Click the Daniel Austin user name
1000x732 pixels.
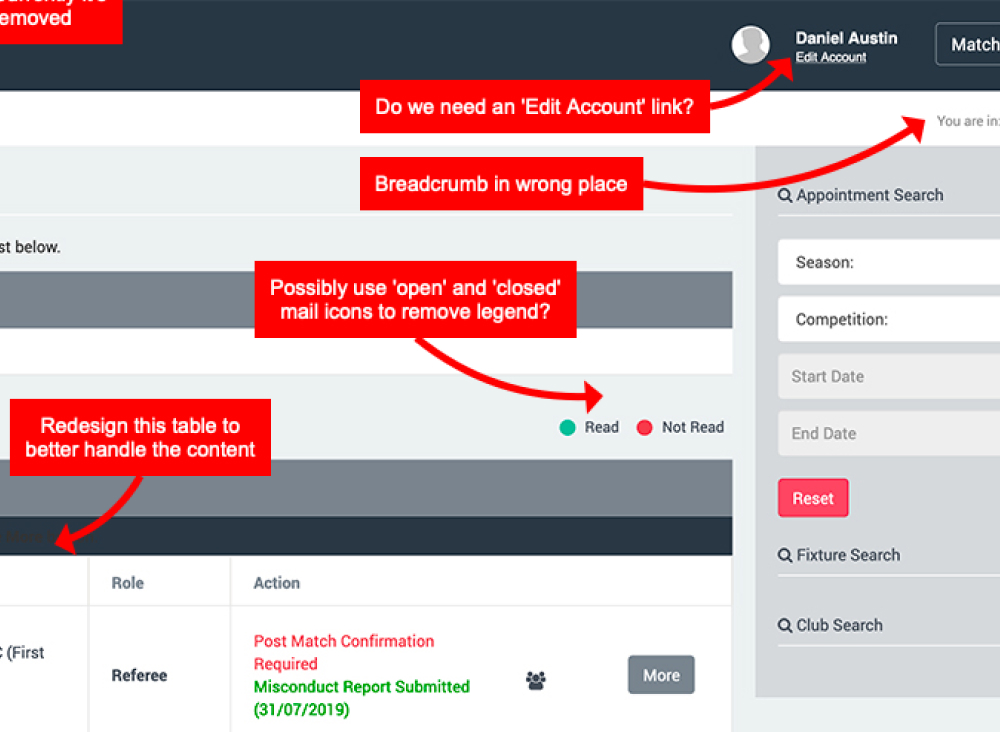click(x=846, y=38)
